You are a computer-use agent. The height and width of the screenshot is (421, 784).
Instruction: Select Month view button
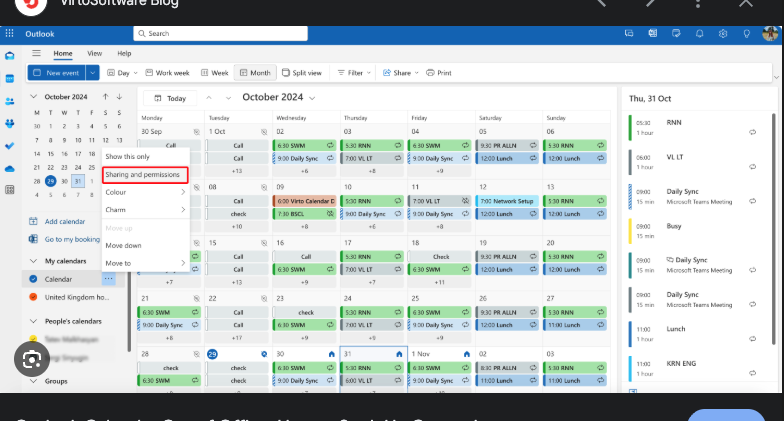[255, 72]
